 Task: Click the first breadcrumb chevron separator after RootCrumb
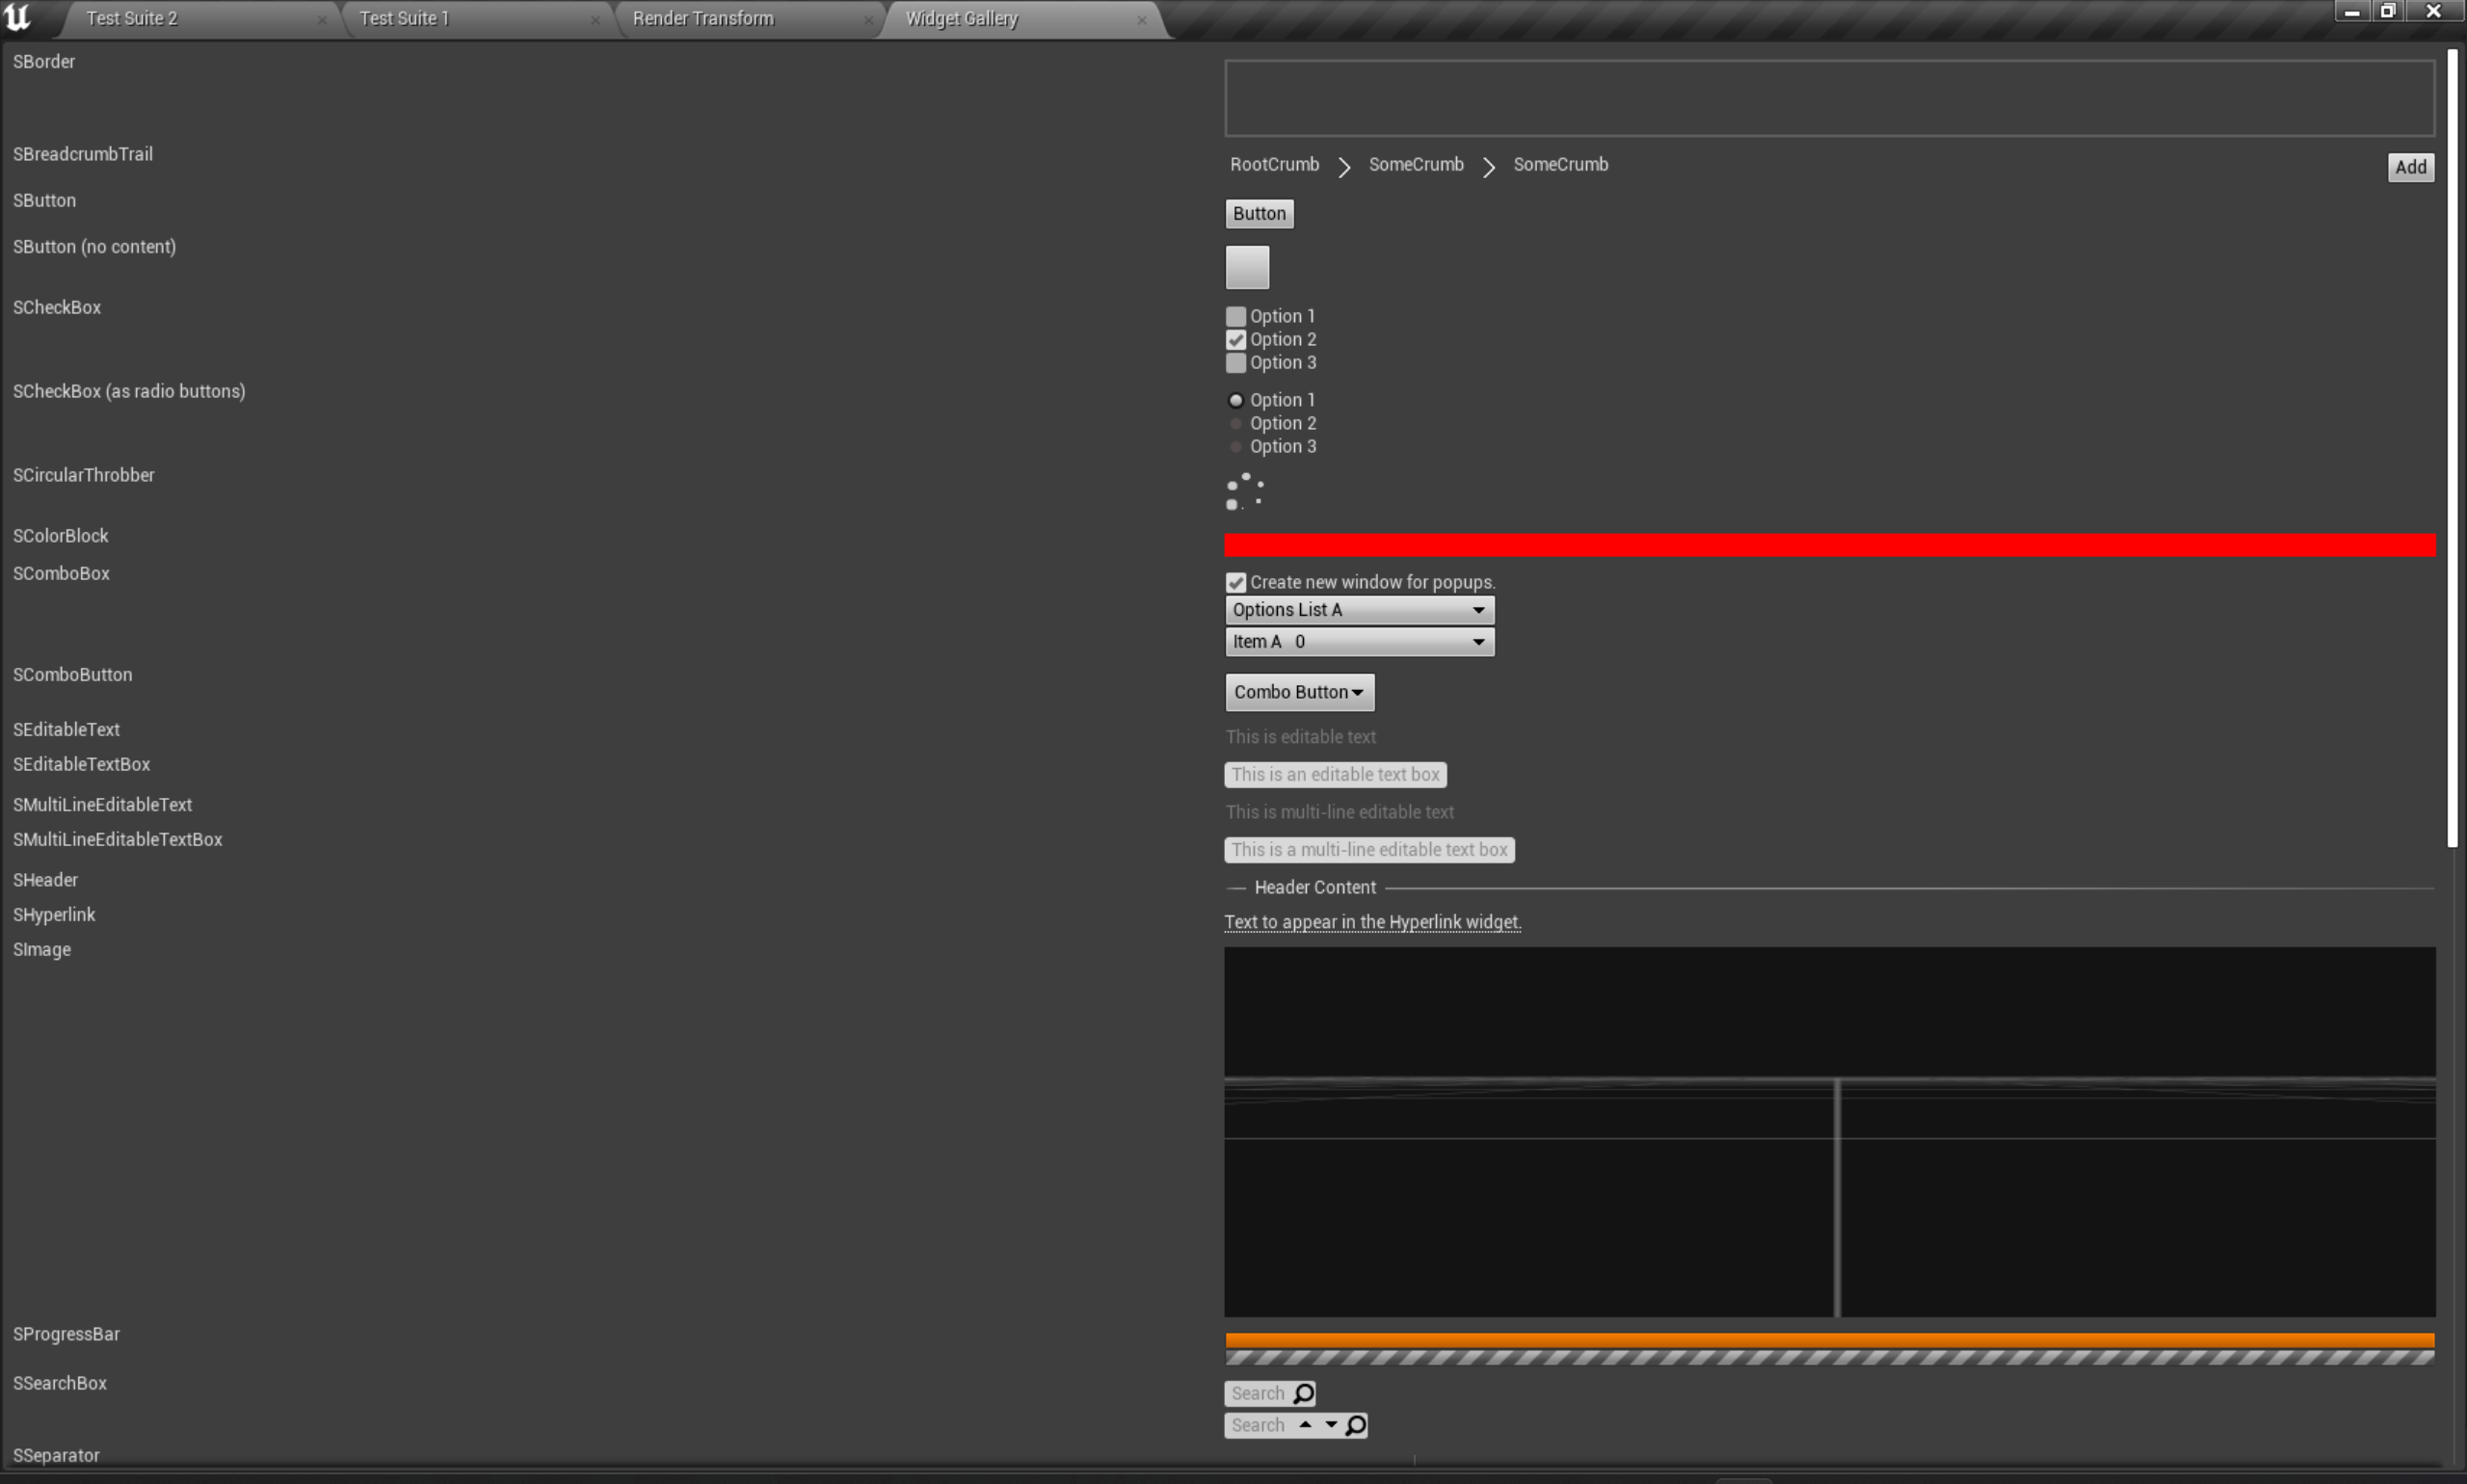coord(1344,167)
